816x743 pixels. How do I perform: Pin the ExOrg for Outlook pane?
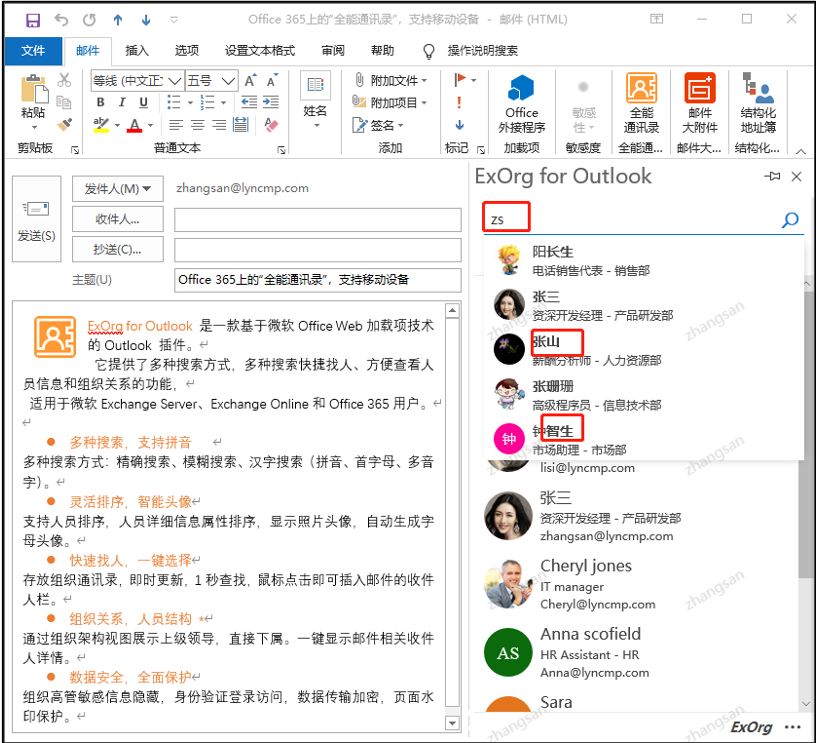(x=772, y=176)
